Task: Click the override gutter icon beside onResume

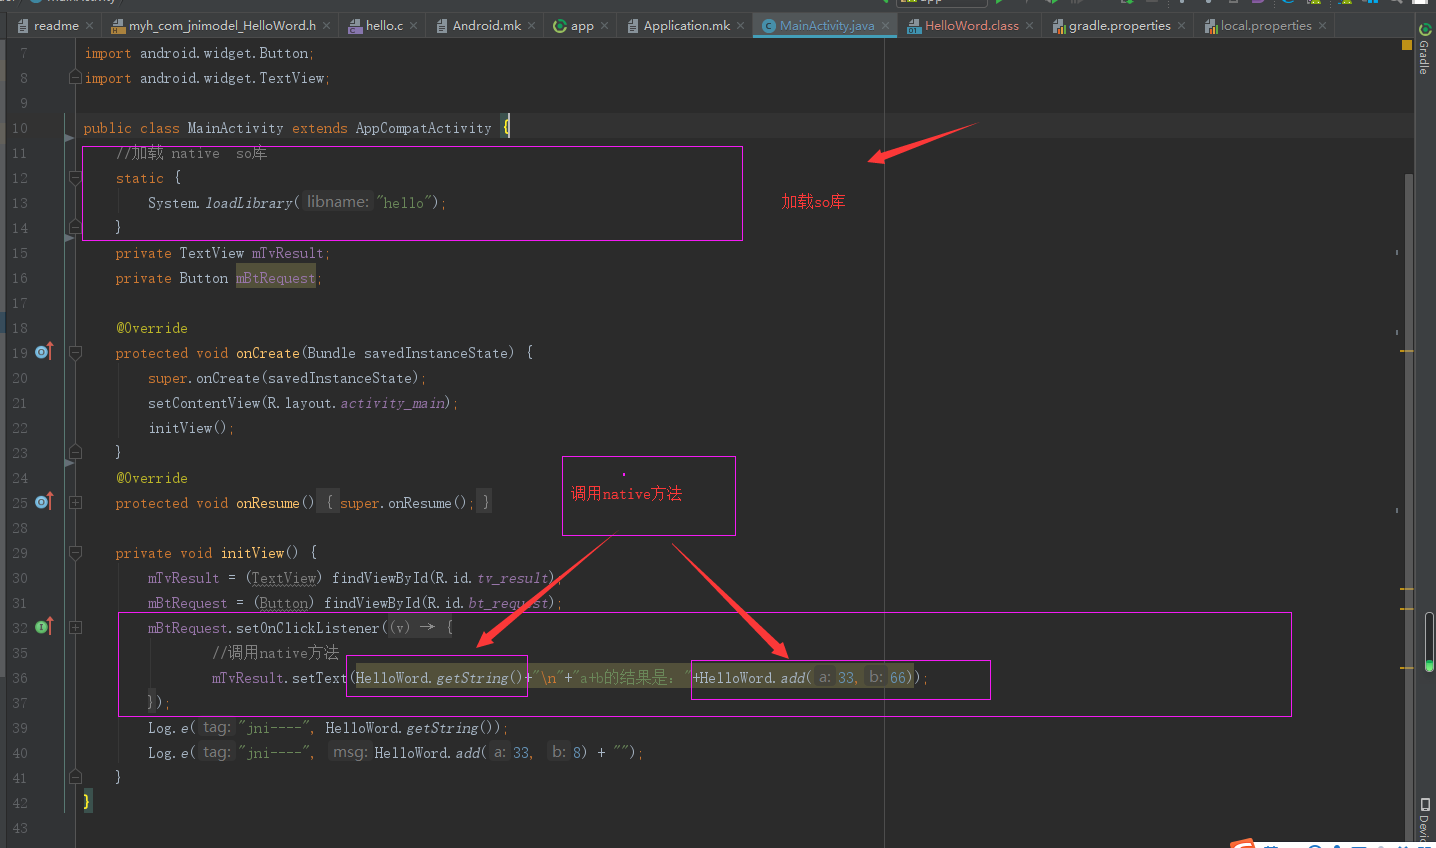Action: (43, 502)
